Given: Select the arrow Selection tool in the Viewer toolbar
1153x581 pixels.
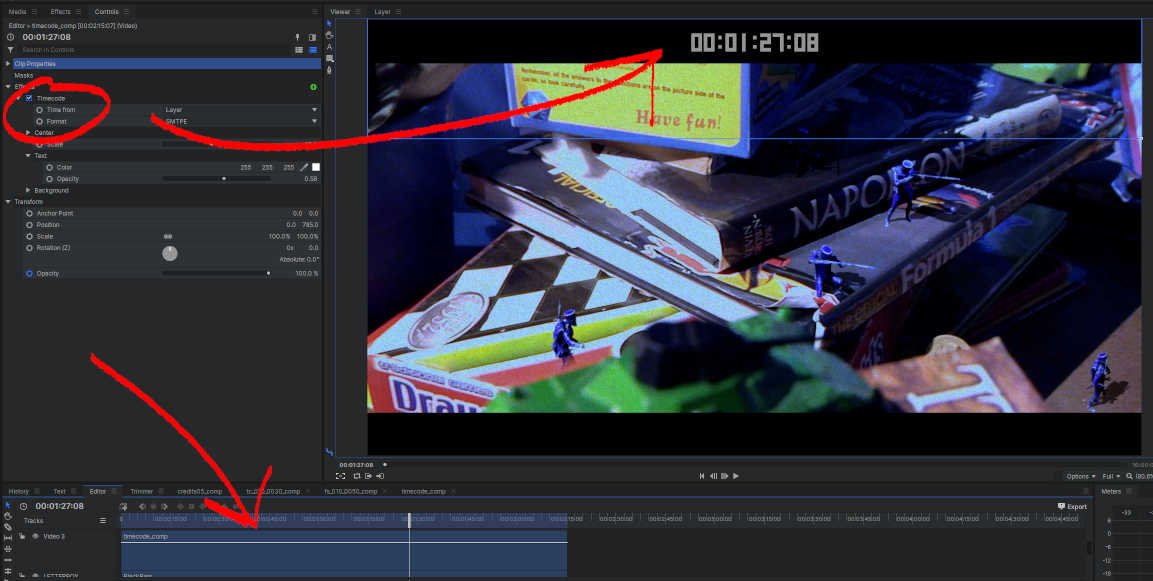Looking at the screenshot, I should (x=329, y=24).
